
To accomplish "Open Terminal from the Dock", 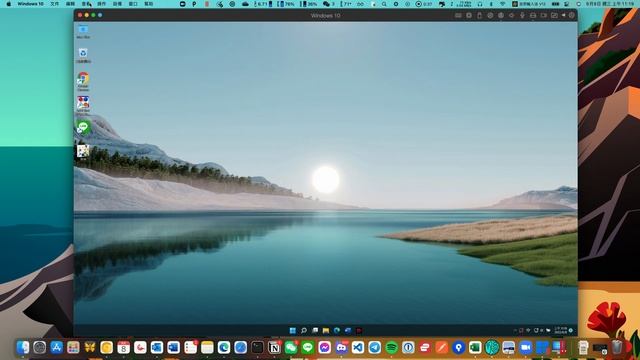I will click(257, 347).
